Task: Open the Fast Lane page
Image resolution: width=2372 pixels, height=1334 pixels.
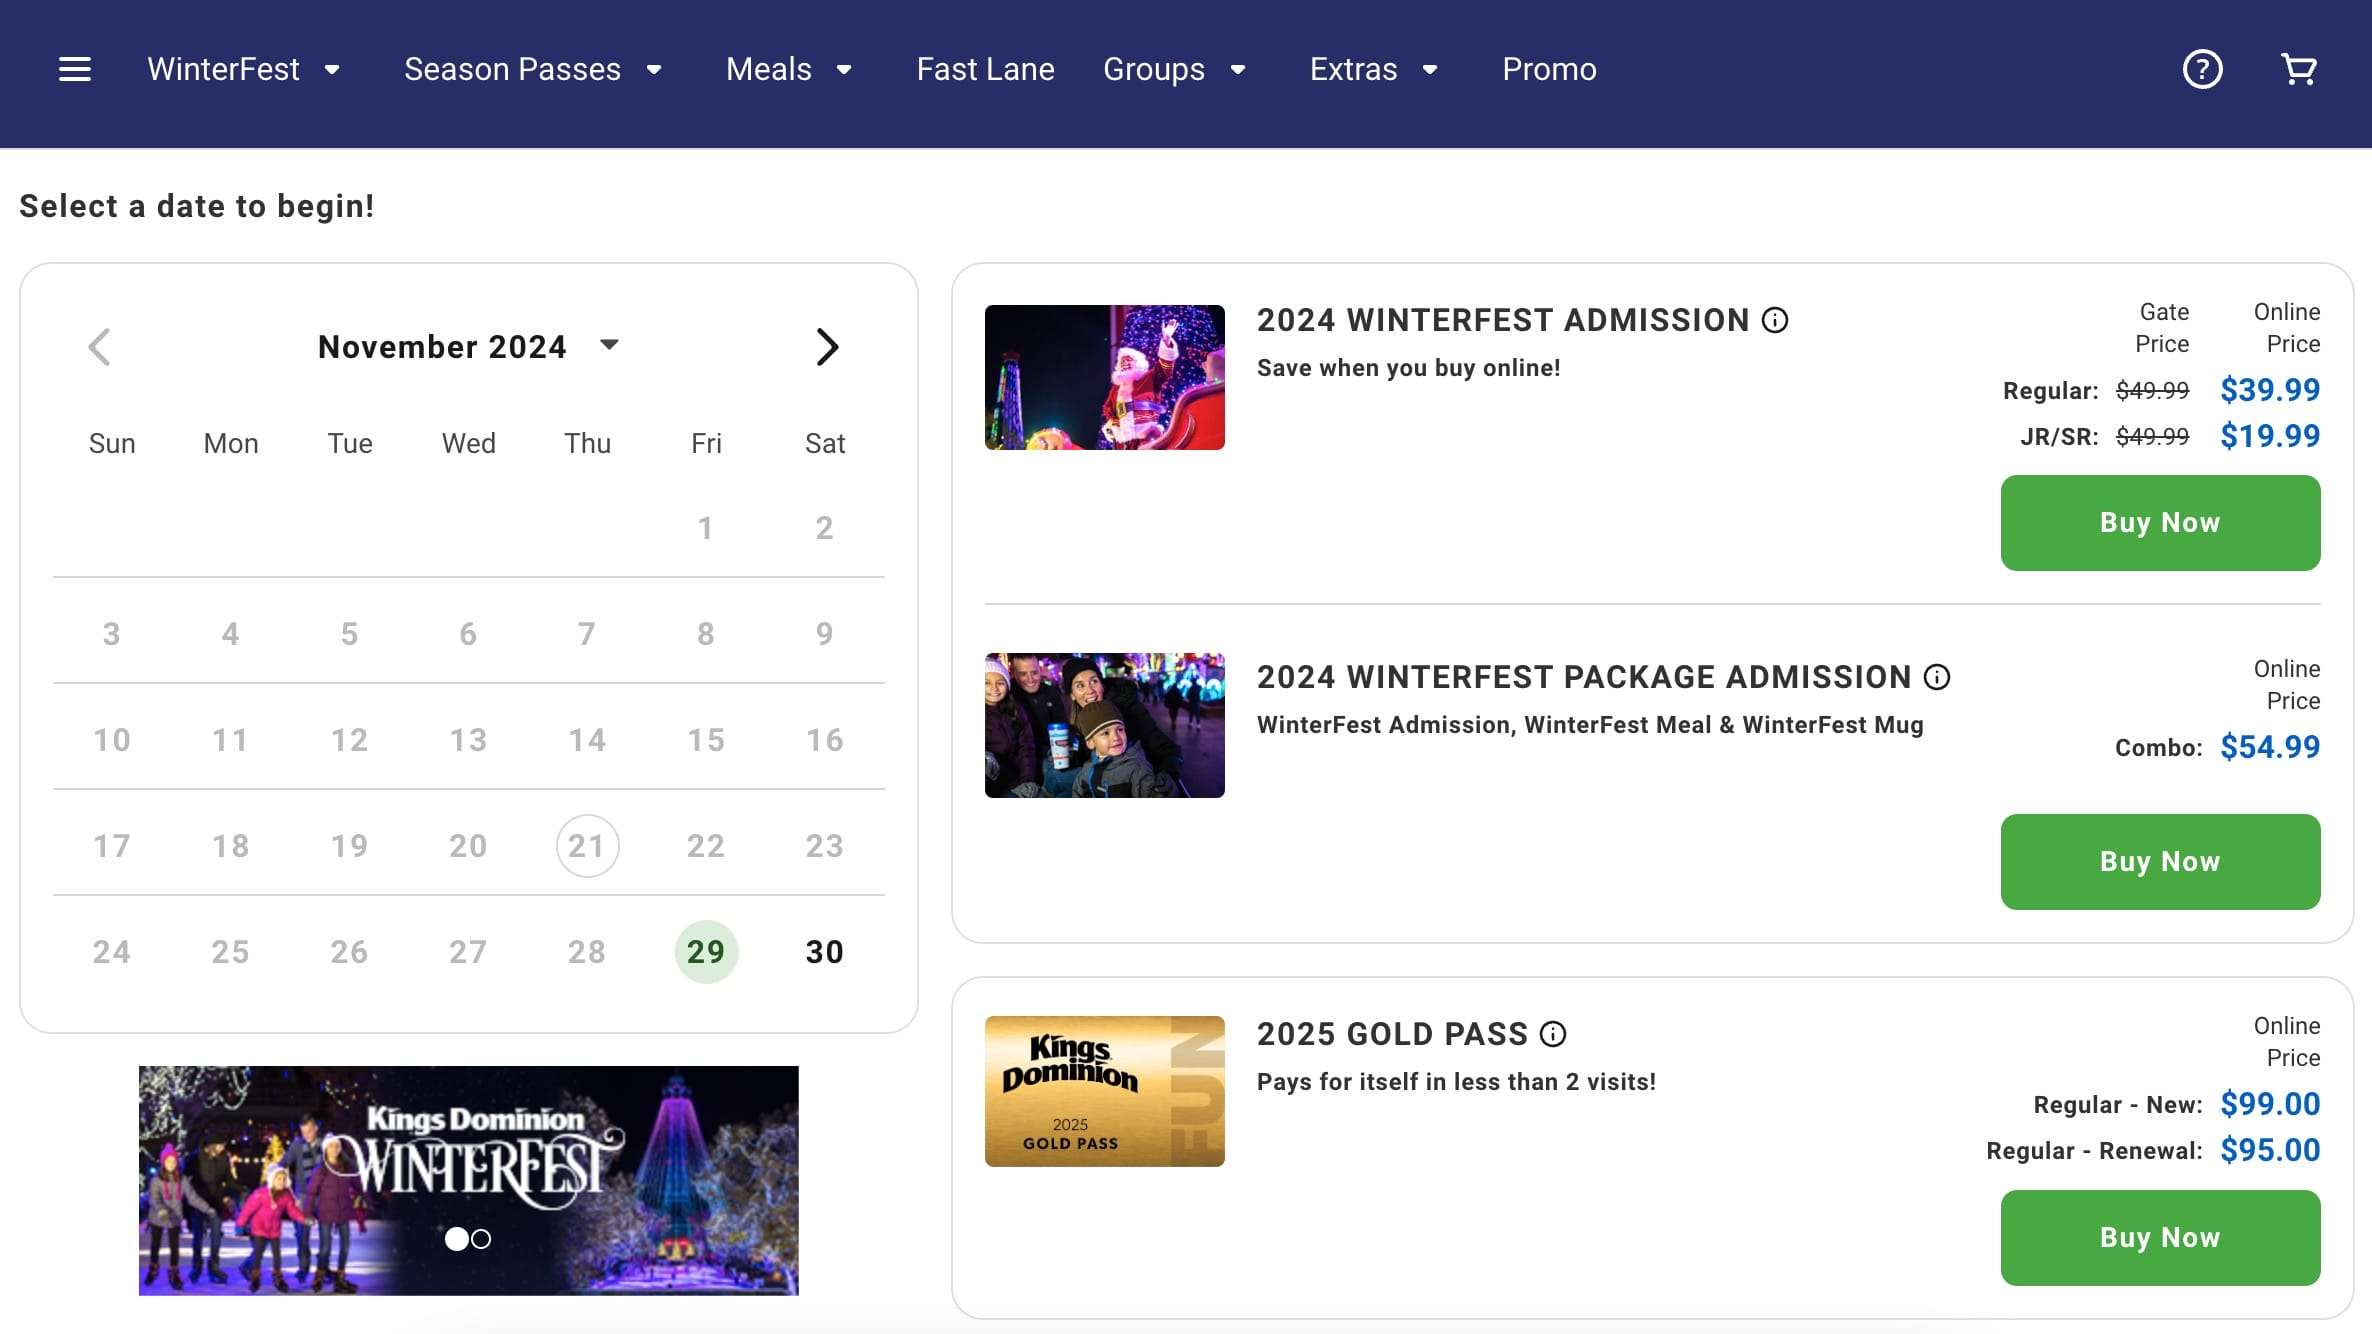Action: point(985,69)
